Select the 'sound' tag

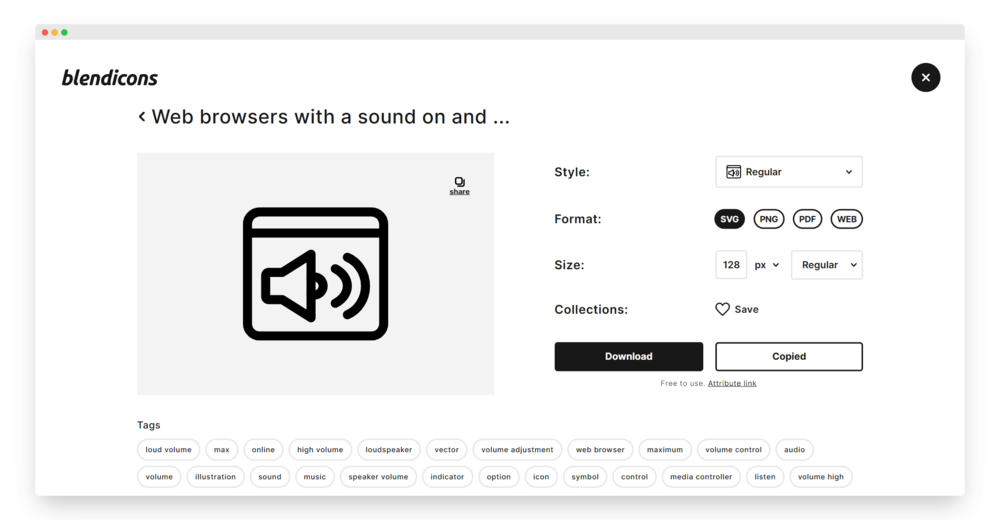pos(270,477)
